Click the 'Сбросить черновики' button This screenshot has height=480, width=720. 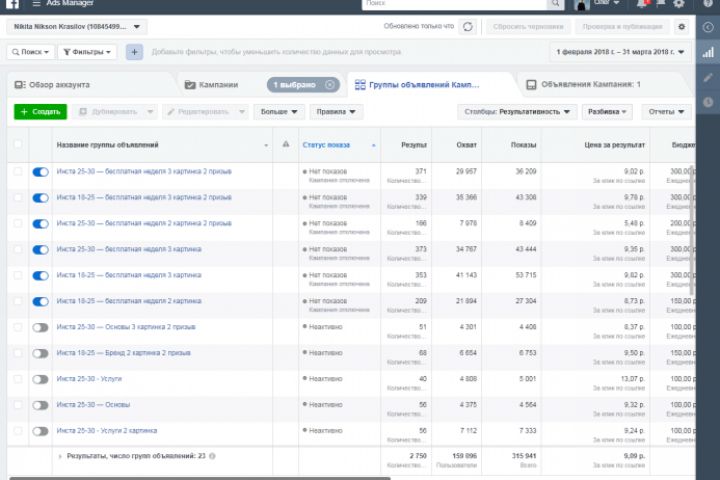[x=528, y=27]
